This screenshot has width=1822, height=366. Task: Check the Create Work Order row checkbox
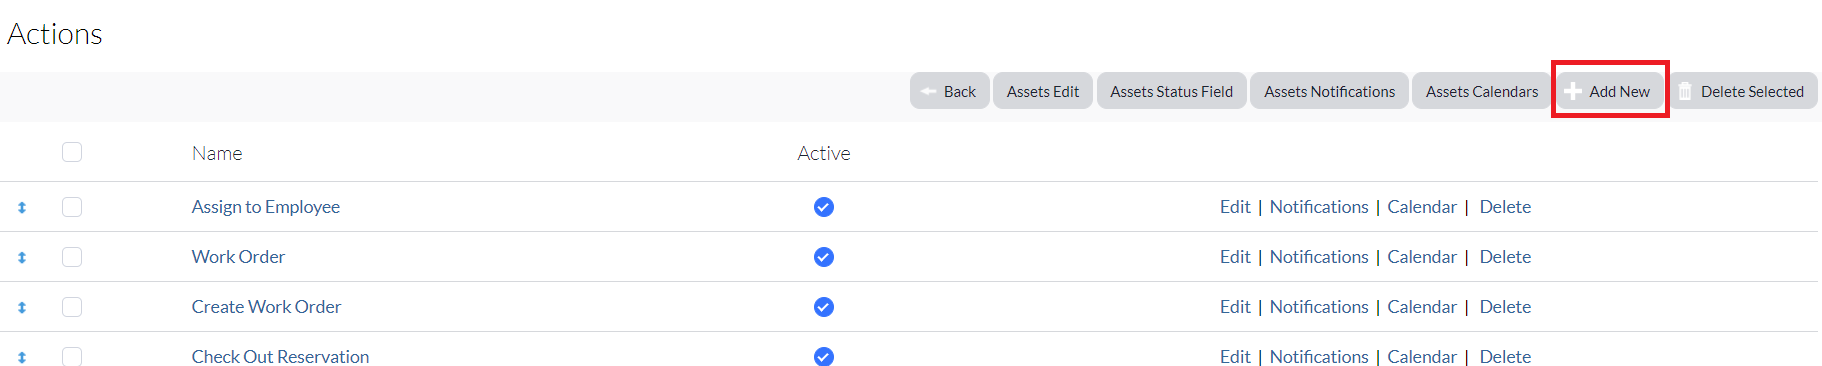(72, 307)
